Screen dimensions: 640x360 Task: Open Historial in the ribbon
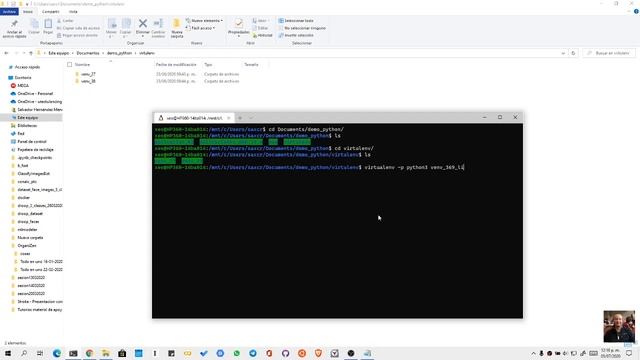click(262, 36)
